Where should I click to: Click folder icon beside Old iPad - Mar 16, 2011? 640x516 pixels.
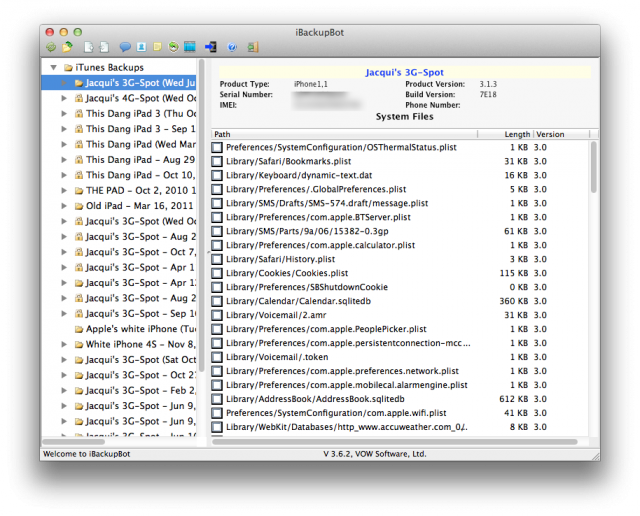pos(79,206)
